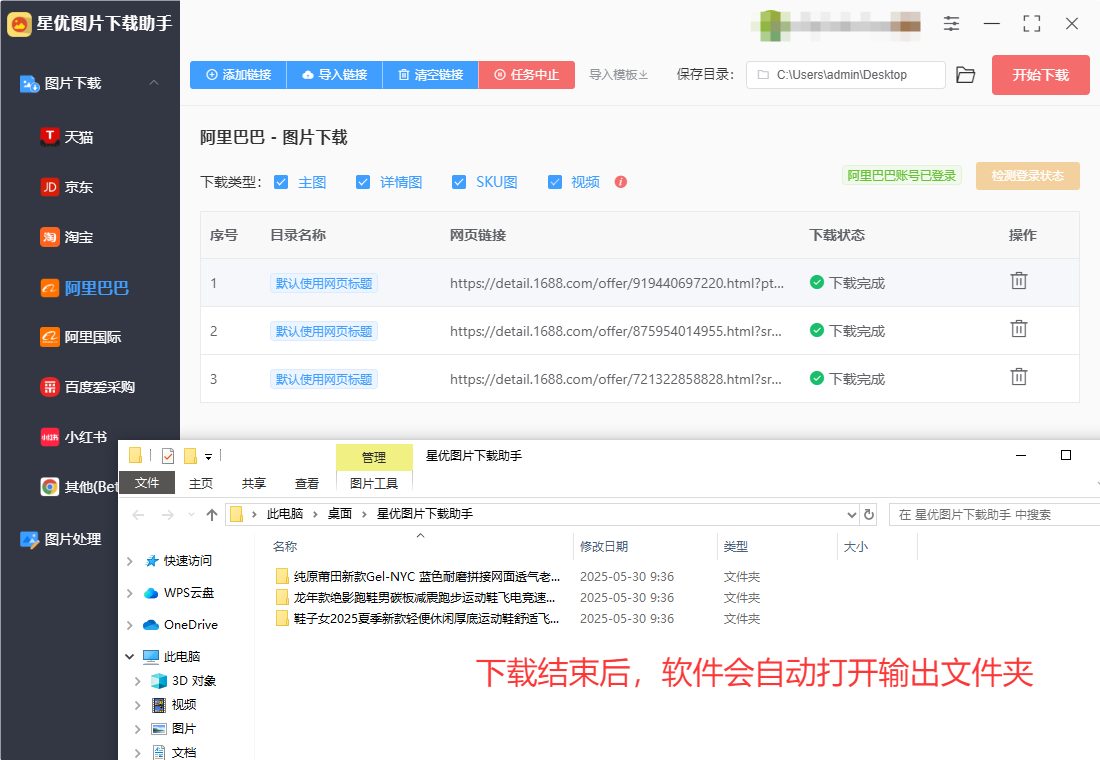Delete row 1 with its trash icon

[x=1019, y=281]
